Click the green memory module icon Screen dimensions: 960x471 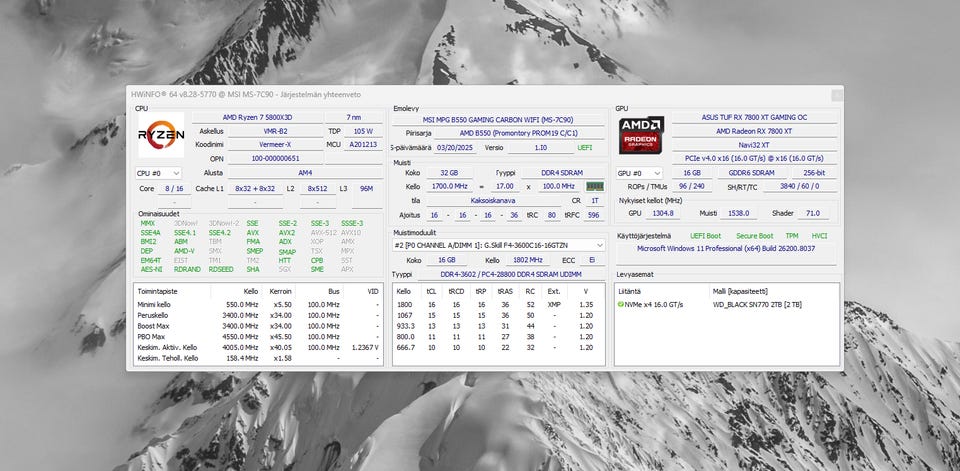[x=594, y=186]
